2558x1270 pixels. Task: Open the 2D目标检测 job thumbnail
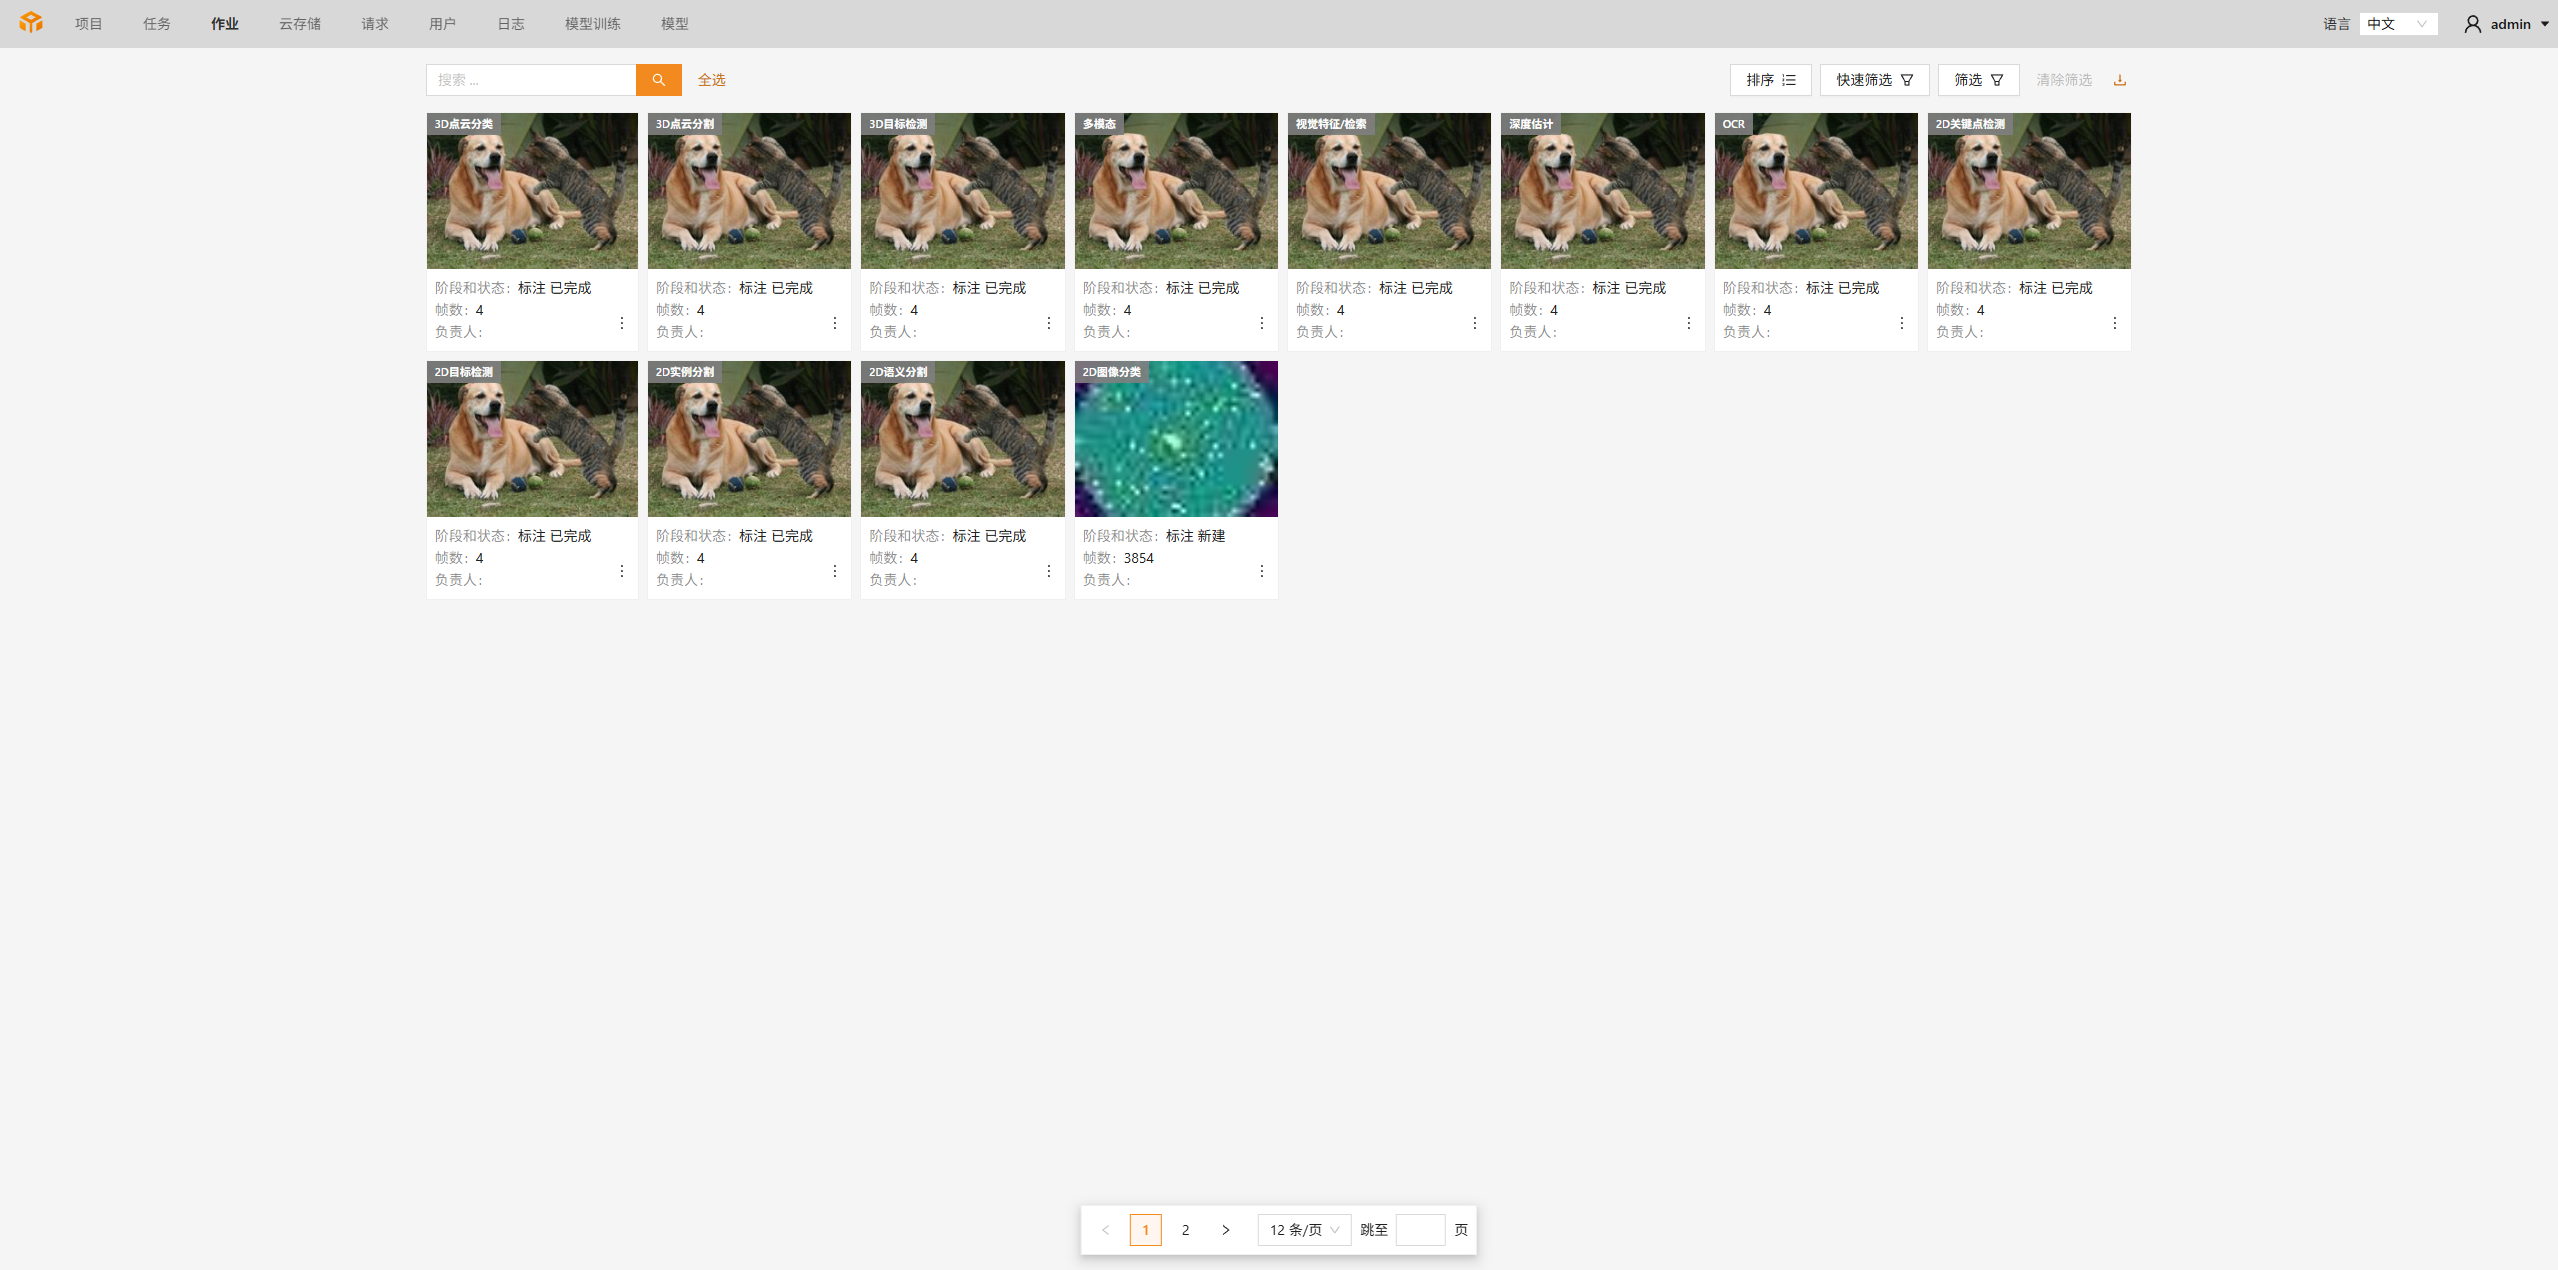[532, 439]
